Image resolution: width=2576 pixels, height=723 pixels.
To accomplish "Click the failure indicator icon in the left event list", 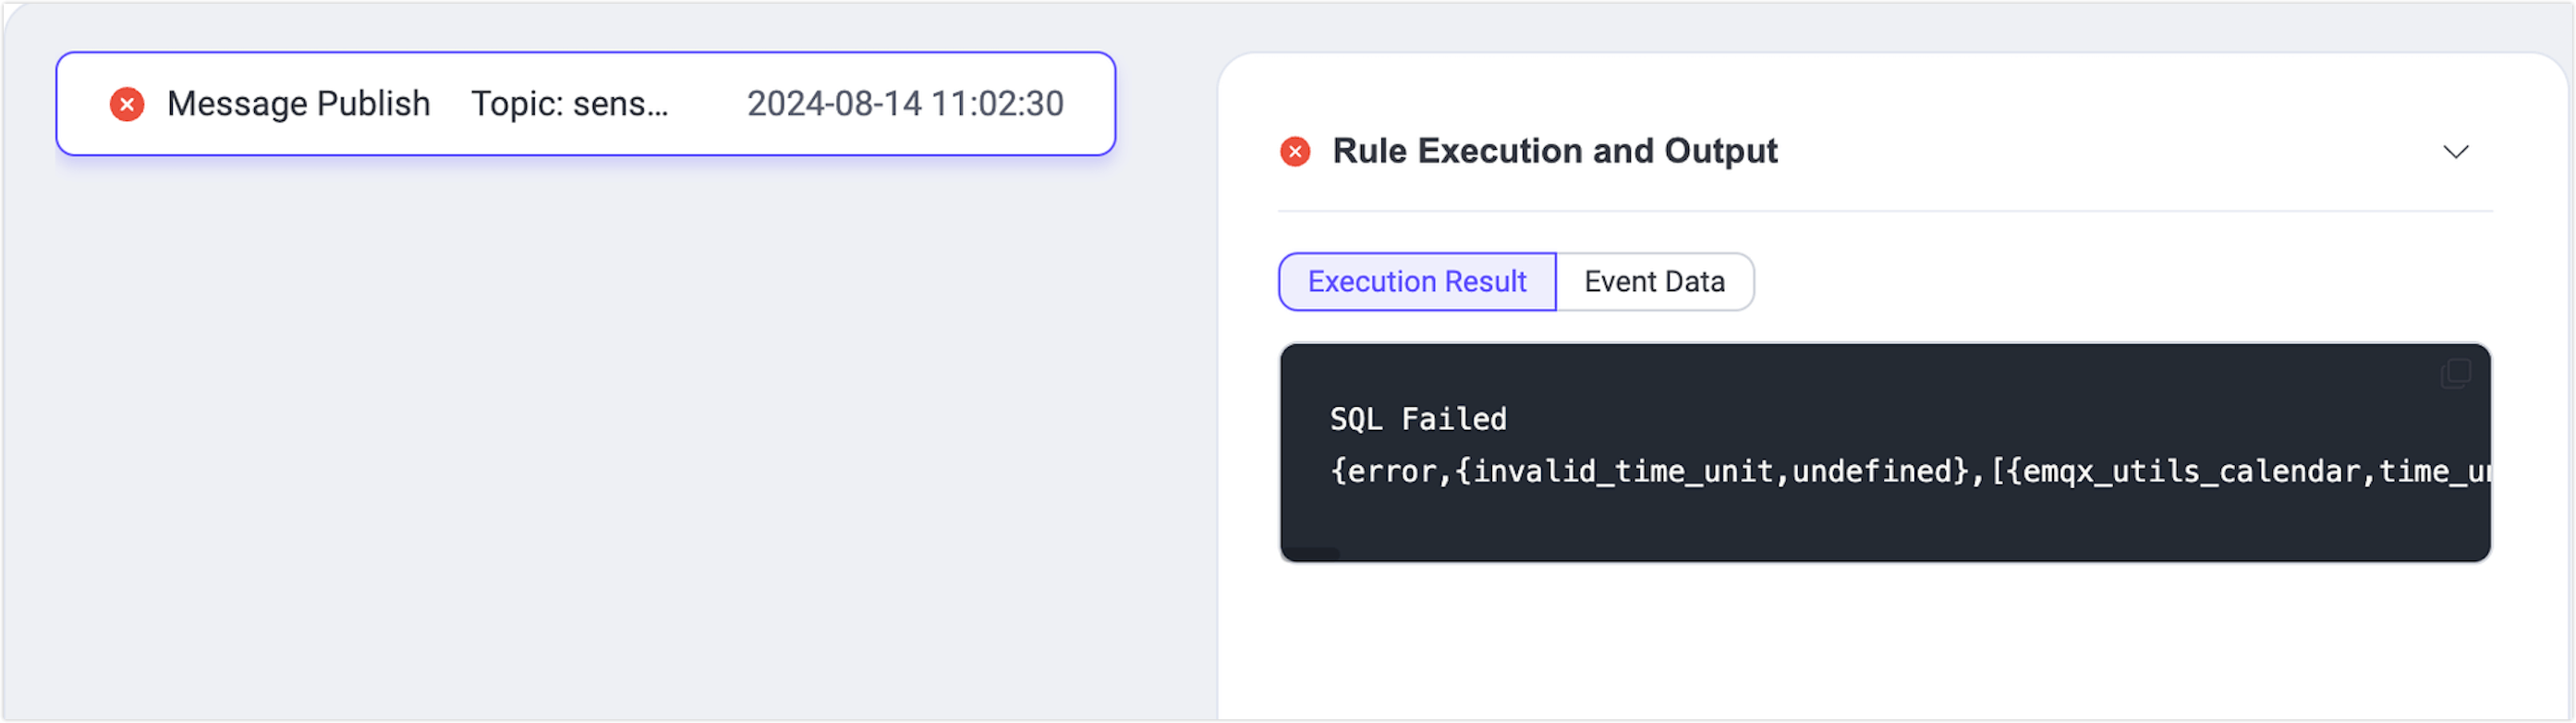I will coord(126,104).
